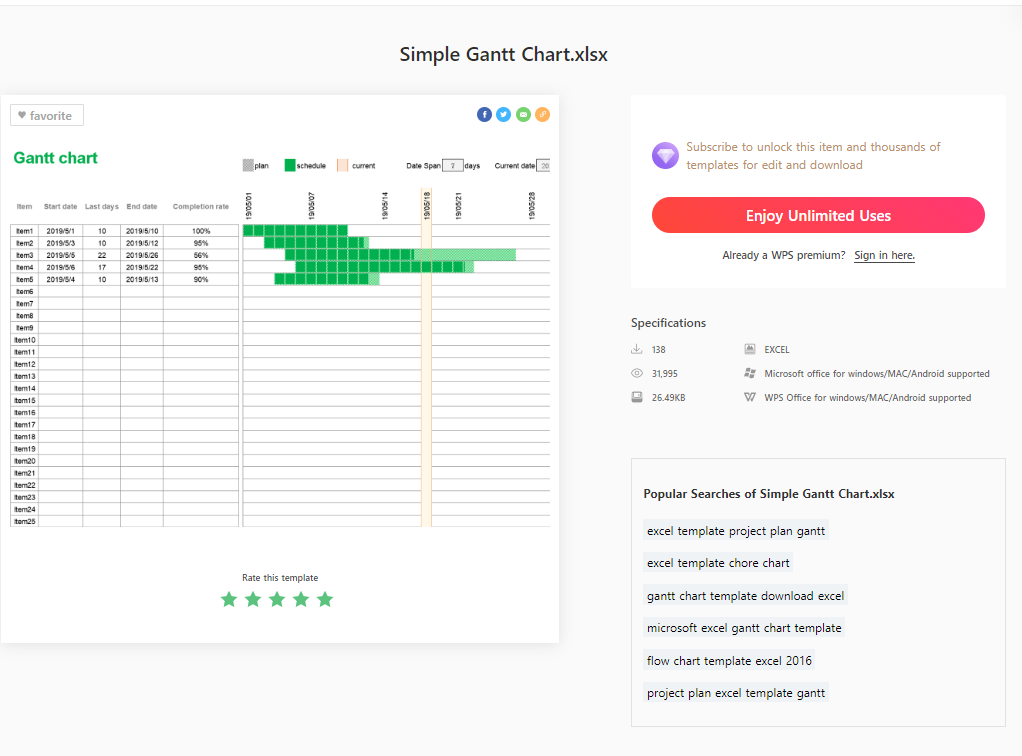
Task: Select search 'excel template chore chart'
Action: click(717, 563)
